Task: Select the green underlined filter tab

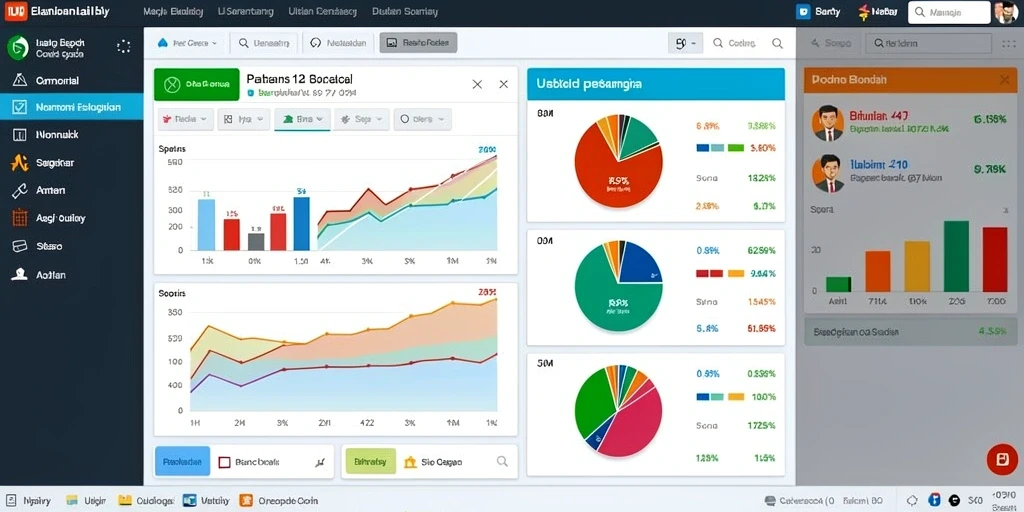Action: pos(302,120)
